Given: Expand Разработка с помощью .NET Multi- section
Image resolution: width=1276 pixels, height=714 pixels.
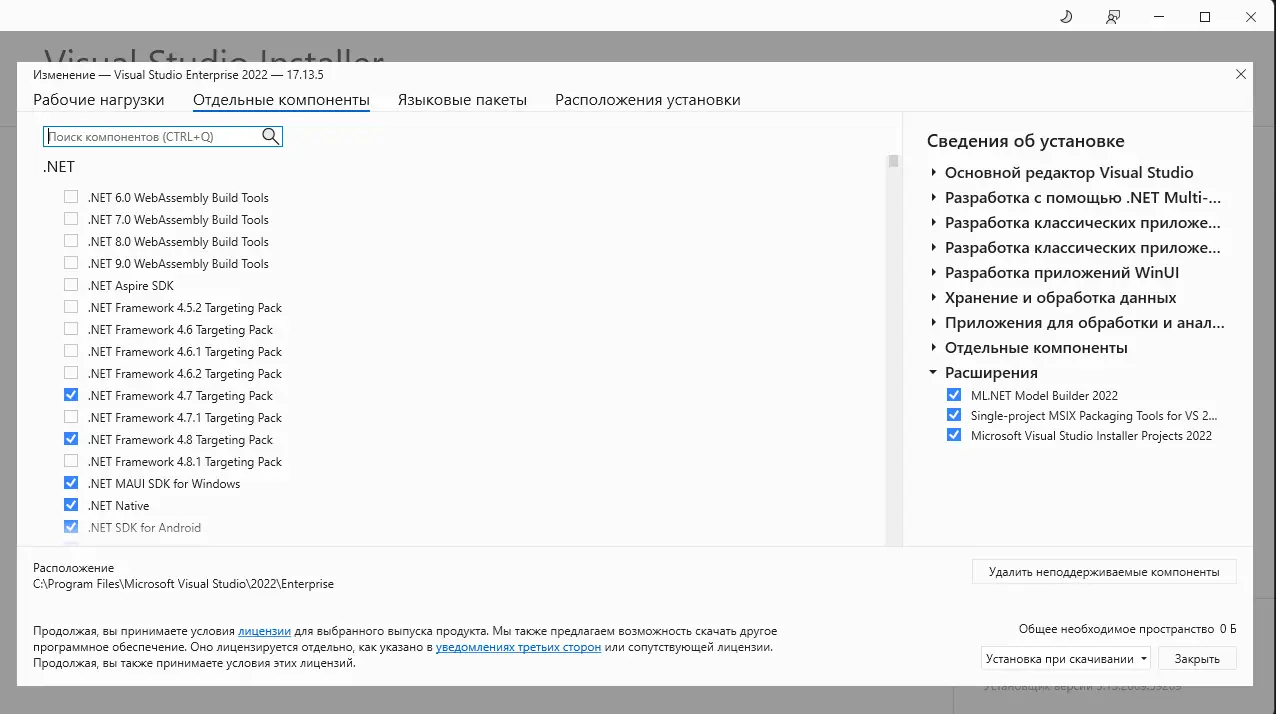Looking at the screenshot, I should [x=933, y=197].
